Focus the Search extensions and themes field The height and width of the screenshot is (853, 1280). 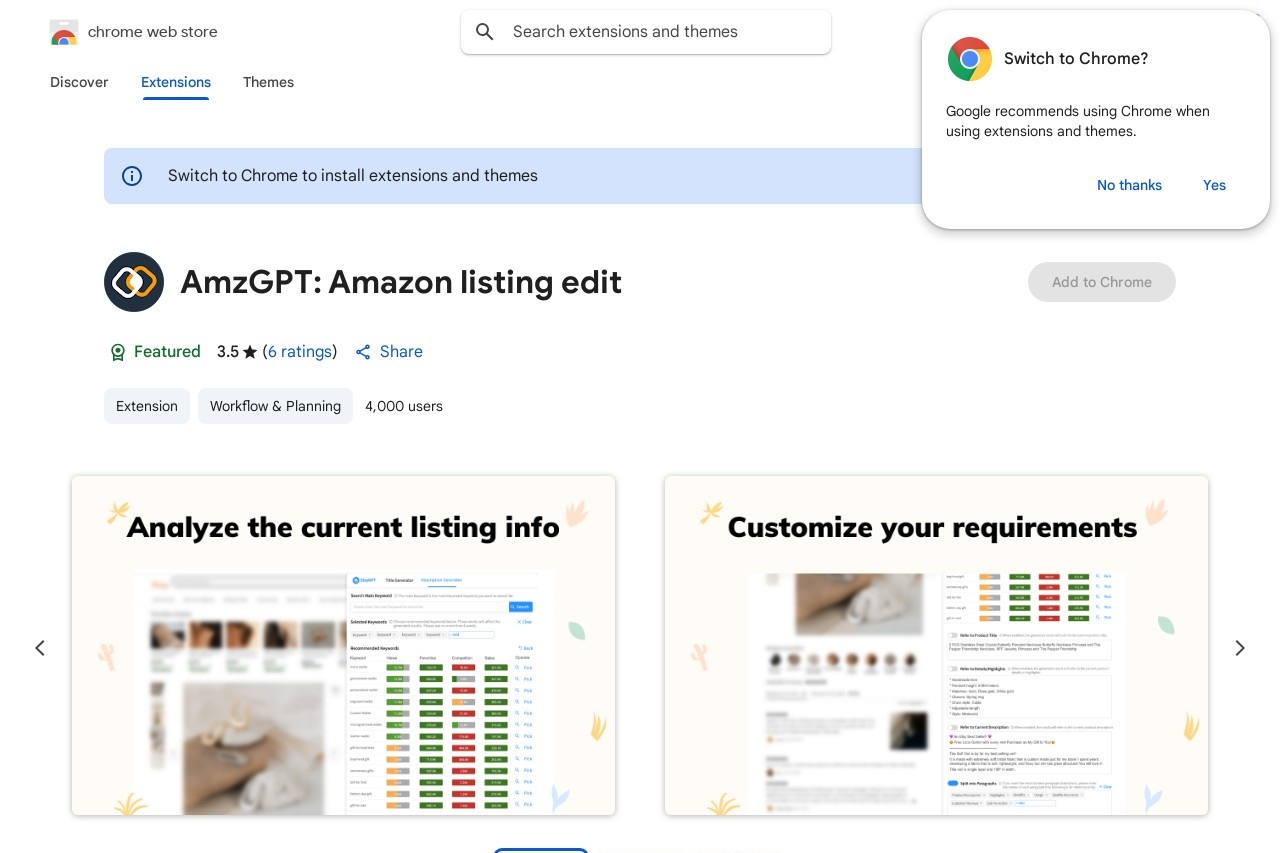[x=660, y=32]
